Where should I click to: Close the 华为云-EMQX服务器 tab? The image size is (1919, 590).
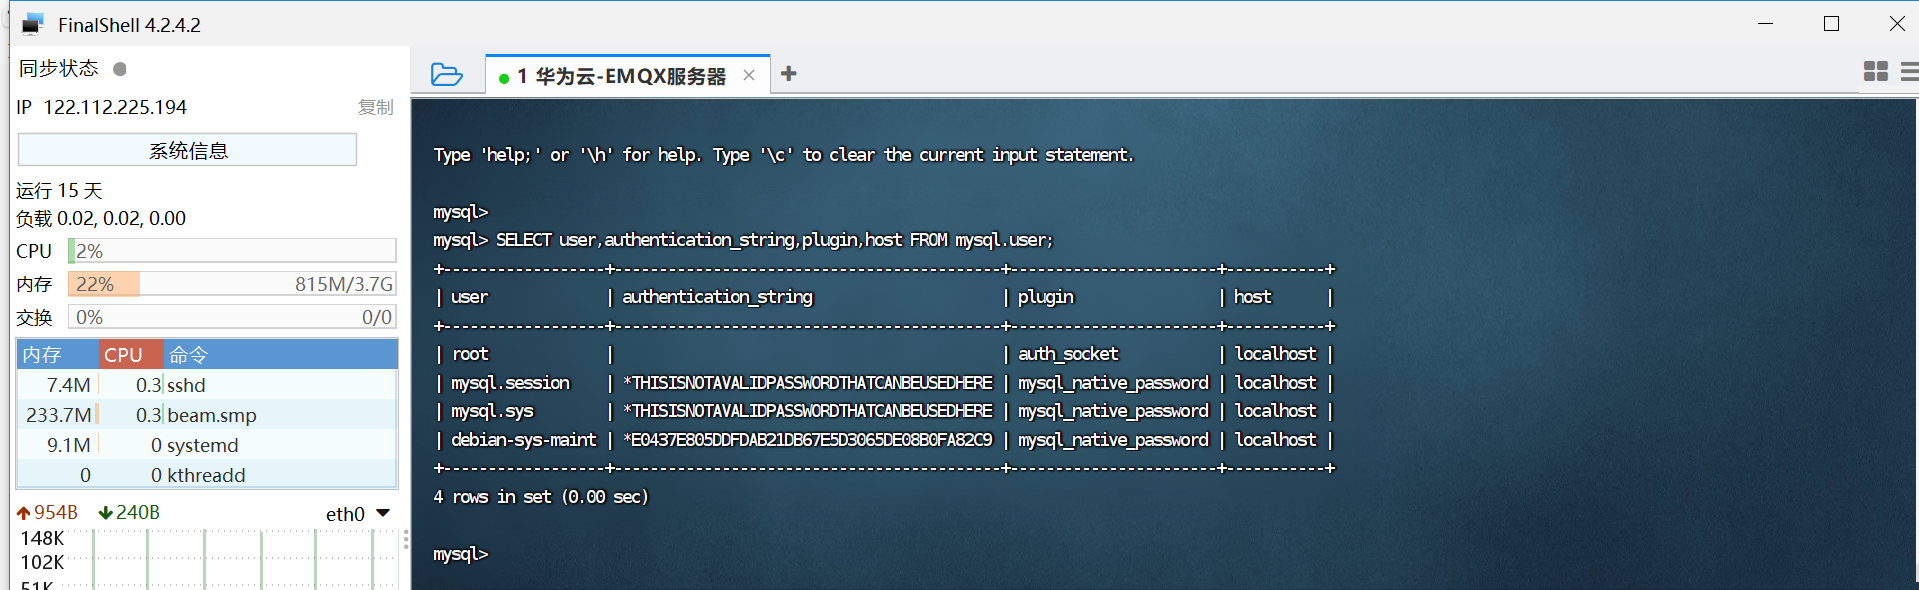(x=748, y=75)
